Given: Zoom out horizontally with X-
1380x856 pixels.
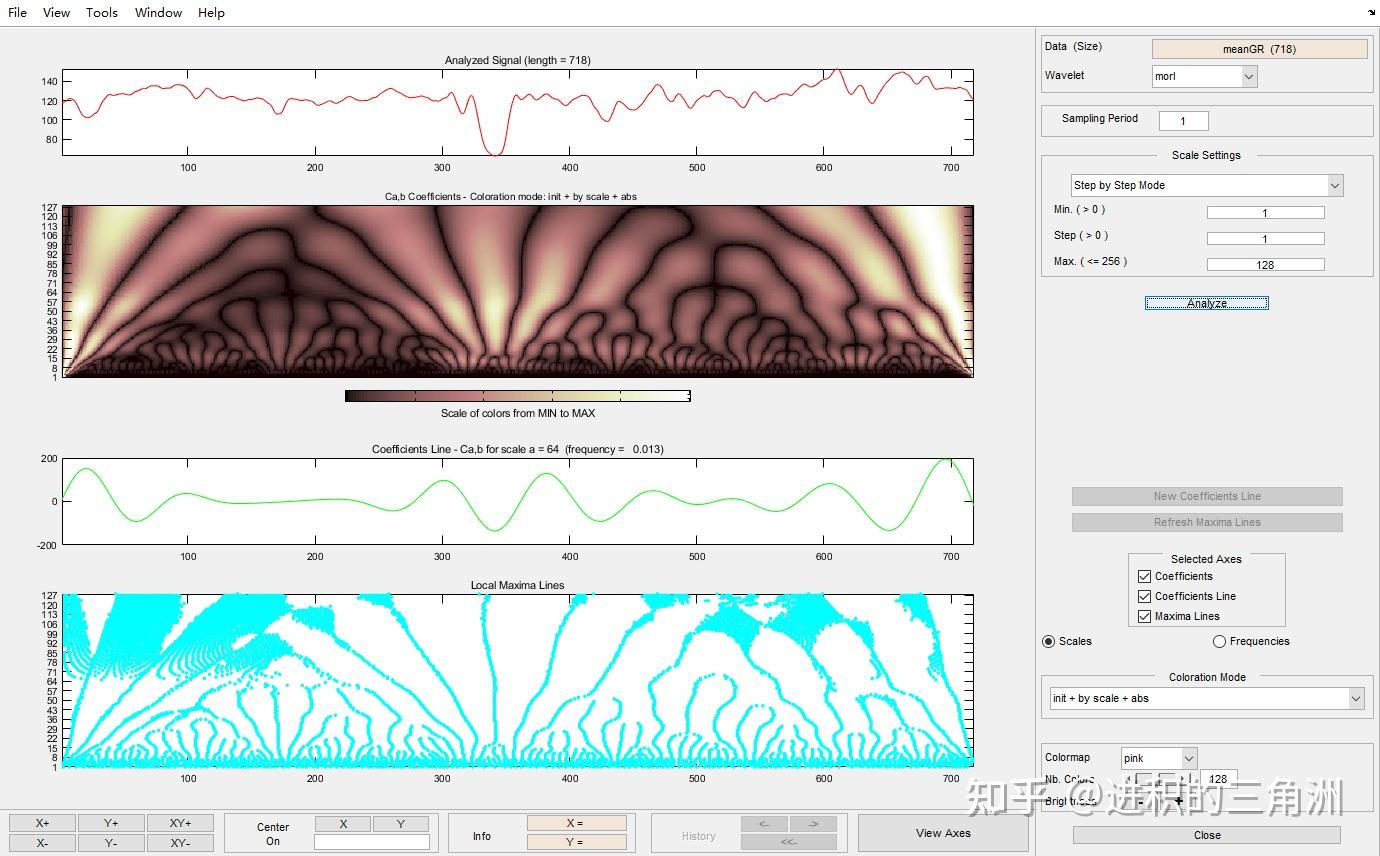Looking at the screenshot, I should pos(42,843).
